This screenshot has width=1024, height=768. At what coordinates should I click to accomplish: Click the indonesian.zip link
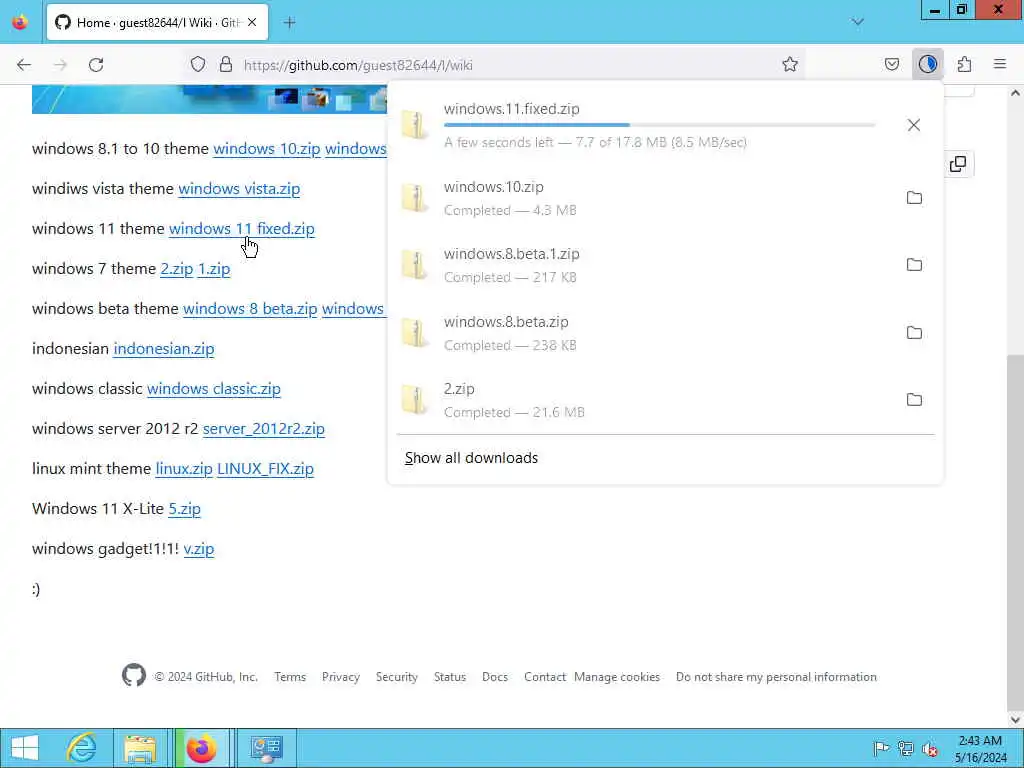(x=164, y=349)
